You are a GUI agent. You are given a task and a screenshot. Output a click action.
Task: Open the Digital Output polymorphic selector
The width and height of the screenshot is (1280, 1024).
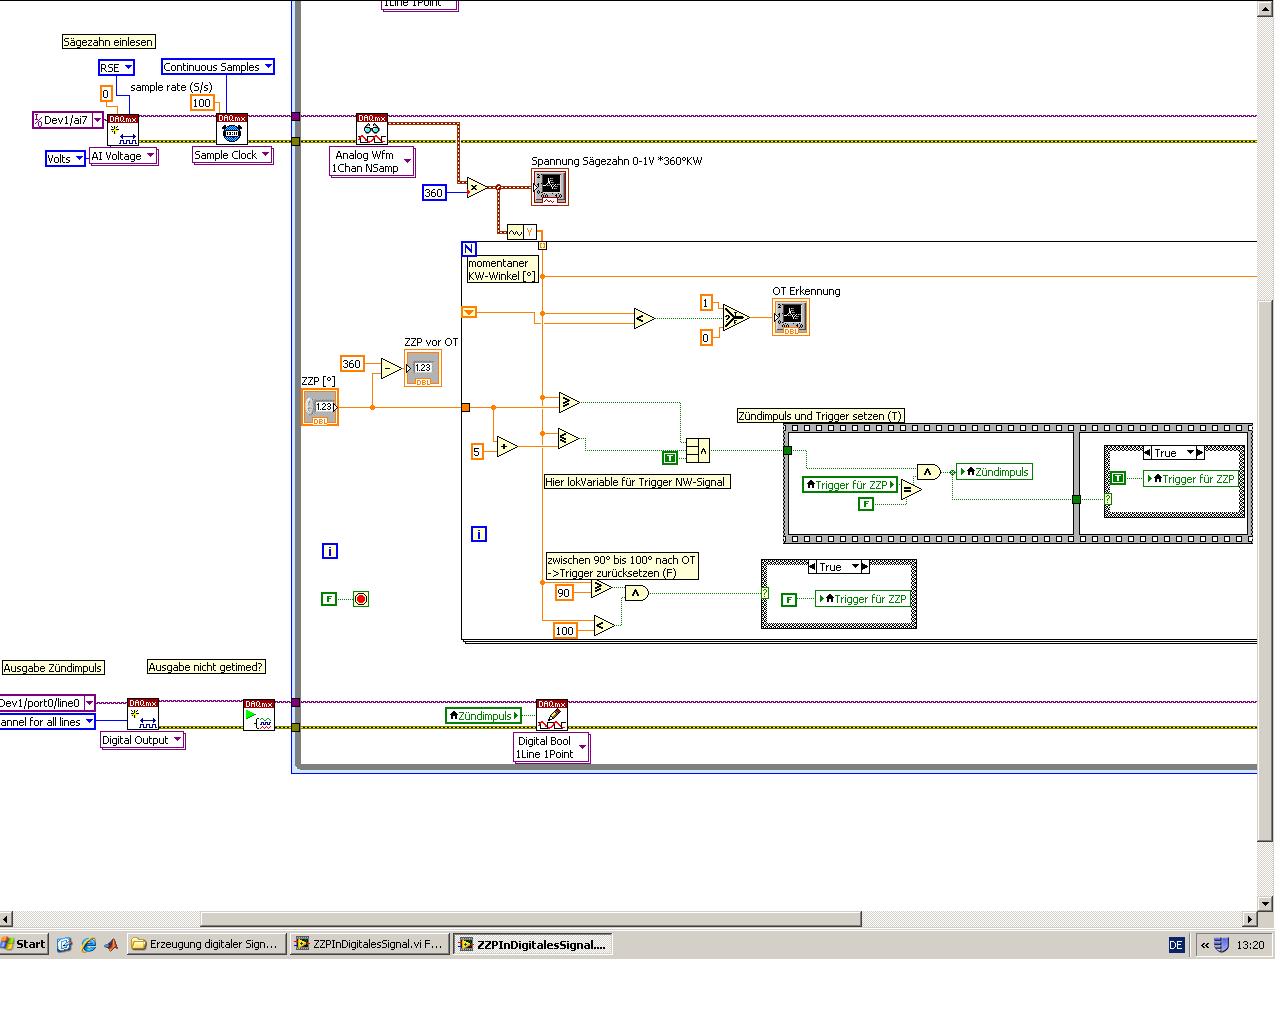click(x=143, y=740)
